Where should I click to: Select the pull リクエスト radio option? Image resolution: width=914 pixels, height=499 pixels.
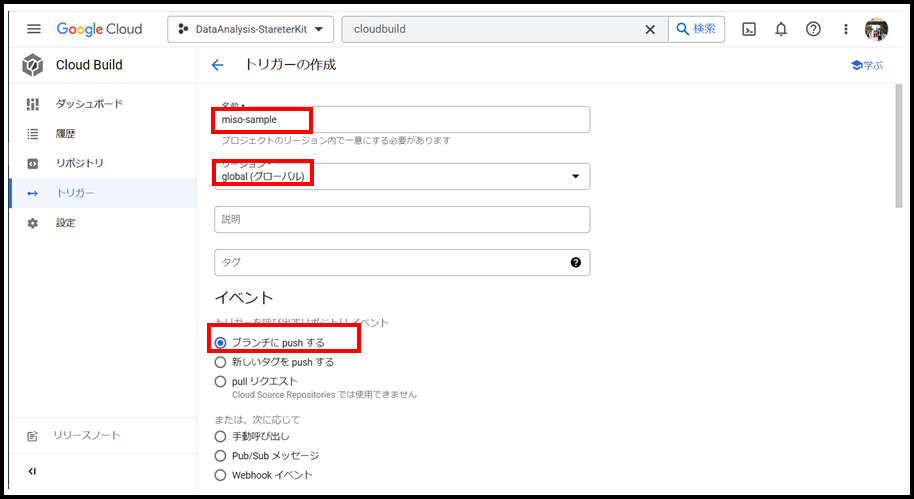pyautogui.click(x=221, y=381)
